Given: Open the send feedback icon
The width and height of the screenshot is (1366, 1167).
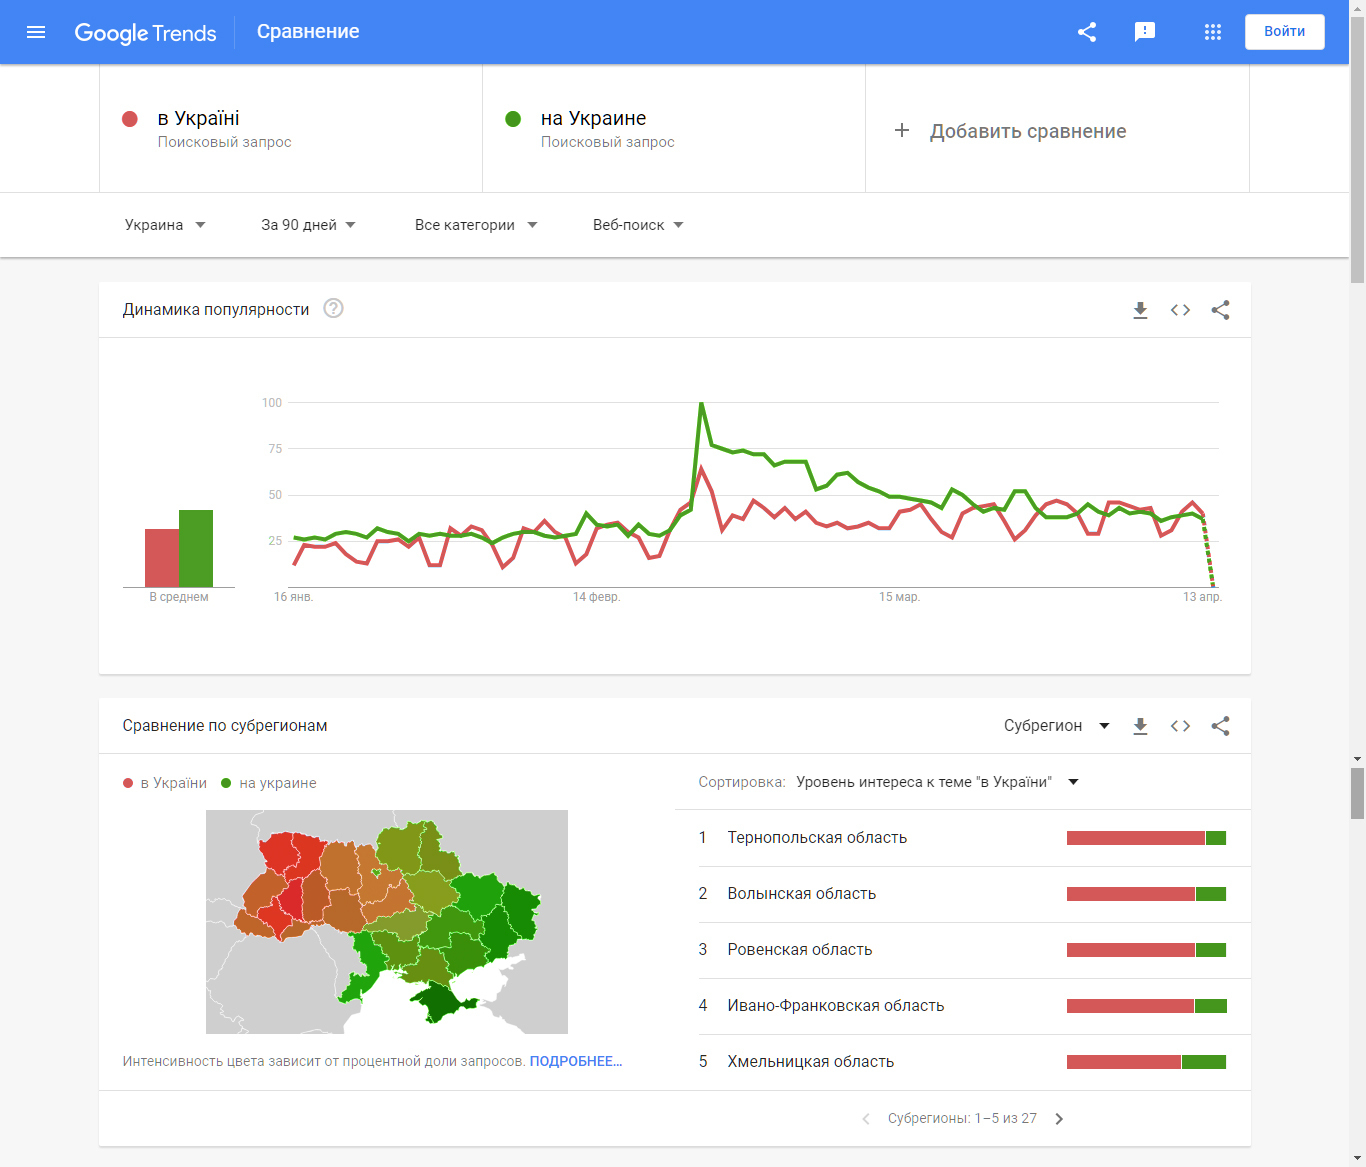Looking at the screenshot, I should pos(1145,32).
